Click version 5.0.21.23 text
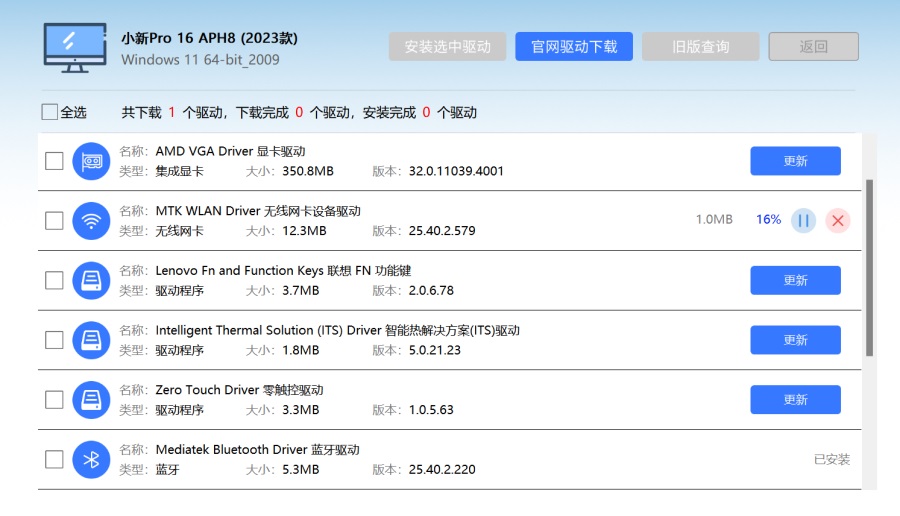Viewport: 900px width, 516px height. [x=435, y=350]
